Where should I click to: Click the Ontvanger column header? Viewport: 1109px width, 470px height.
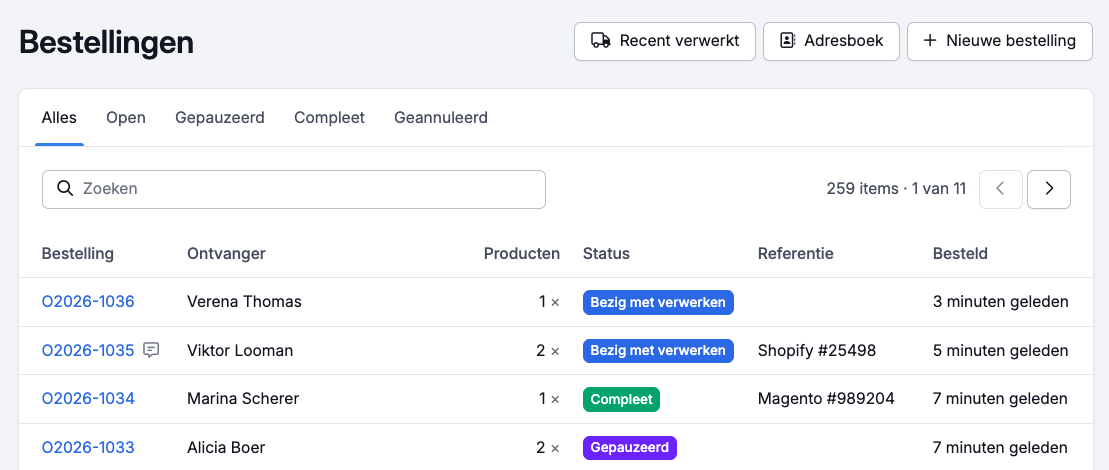[x=226, y=253]
